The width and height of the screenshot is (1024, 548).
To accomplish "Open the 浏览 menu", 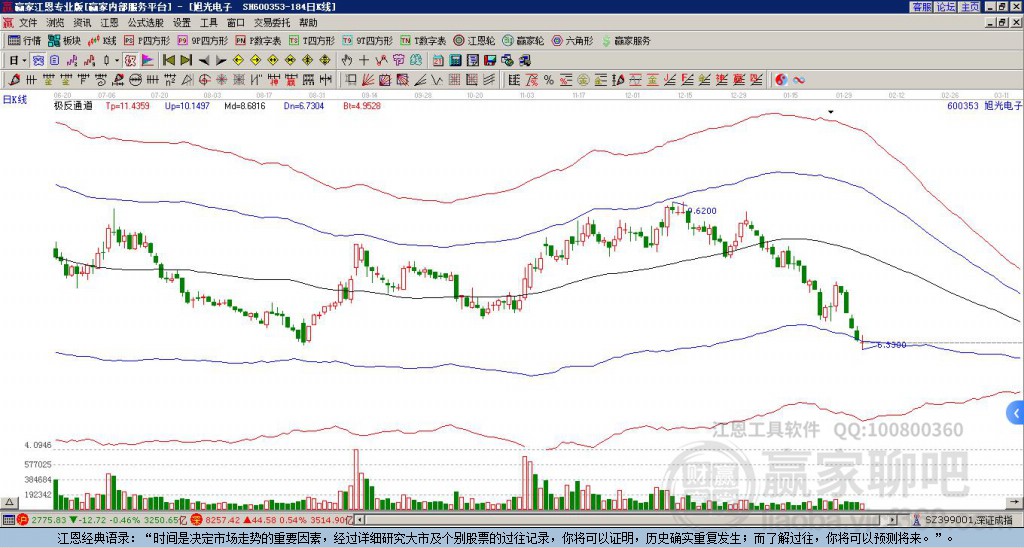I will pos(56,23).
